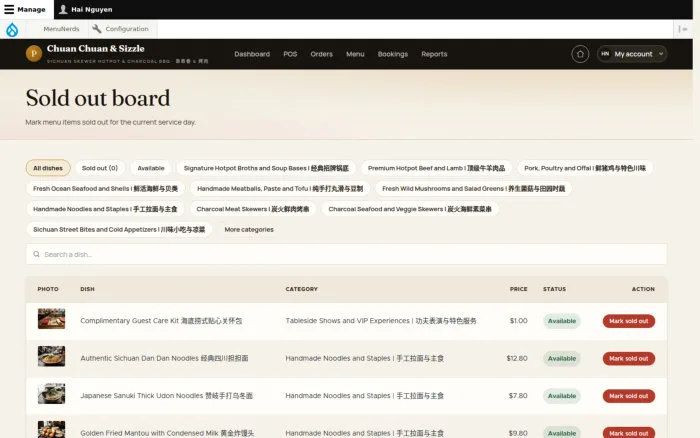
Task: Filter Charcoal Meat Skewers category
Action: [253, 209]
